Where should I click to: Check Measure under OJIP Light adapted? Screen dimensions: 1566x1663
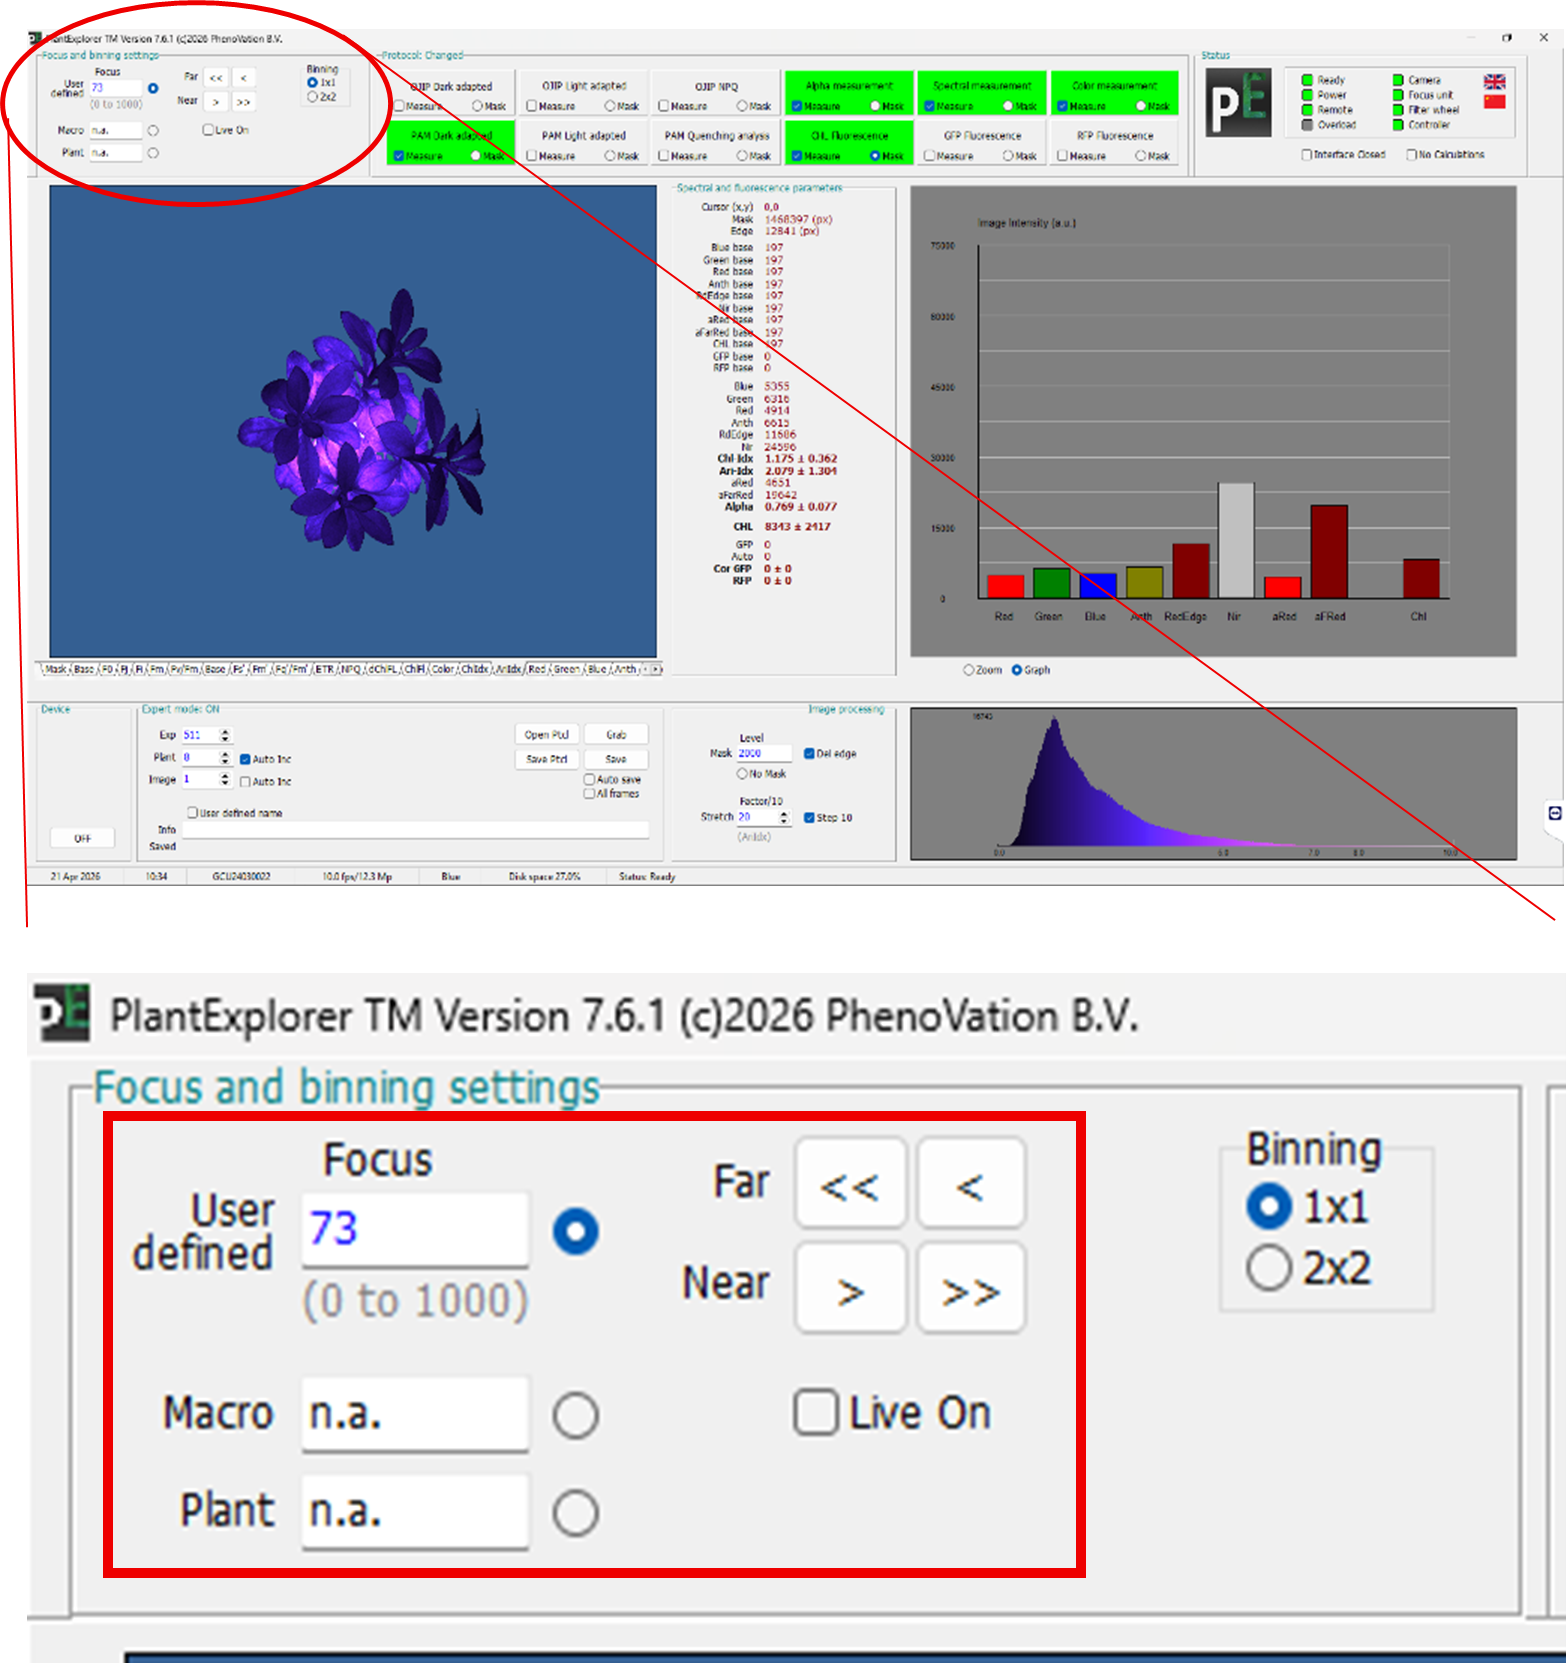[x=532, y=106]
